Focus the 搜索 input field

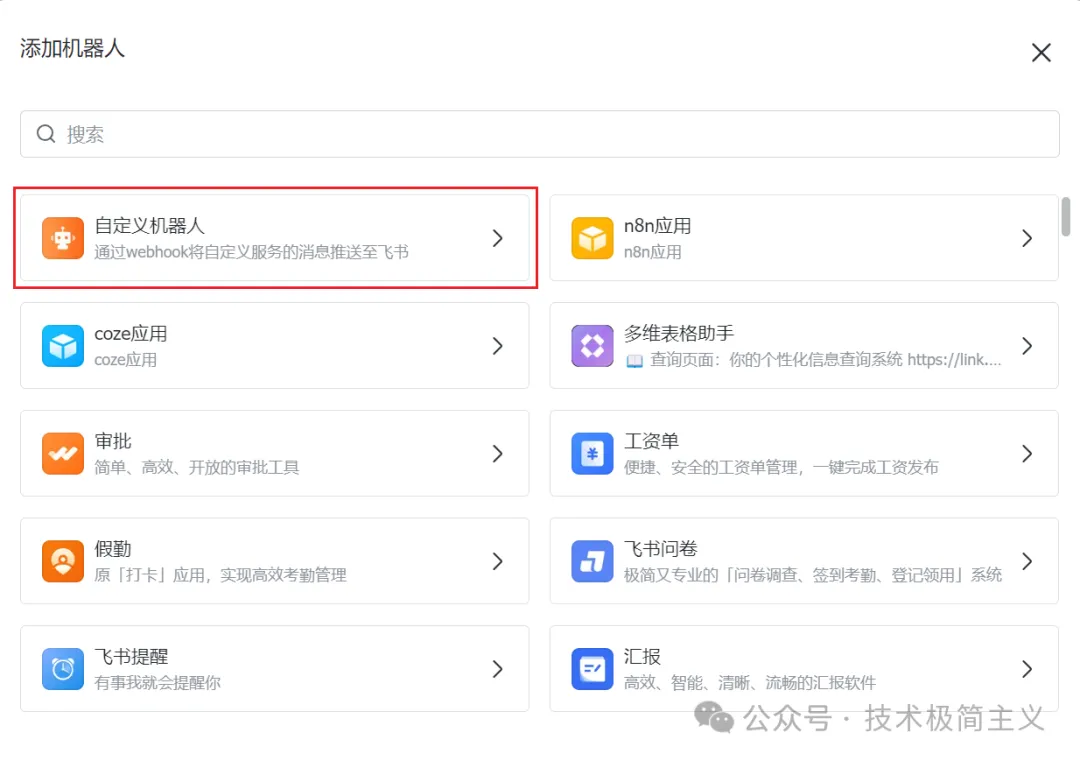pos(540,134)
